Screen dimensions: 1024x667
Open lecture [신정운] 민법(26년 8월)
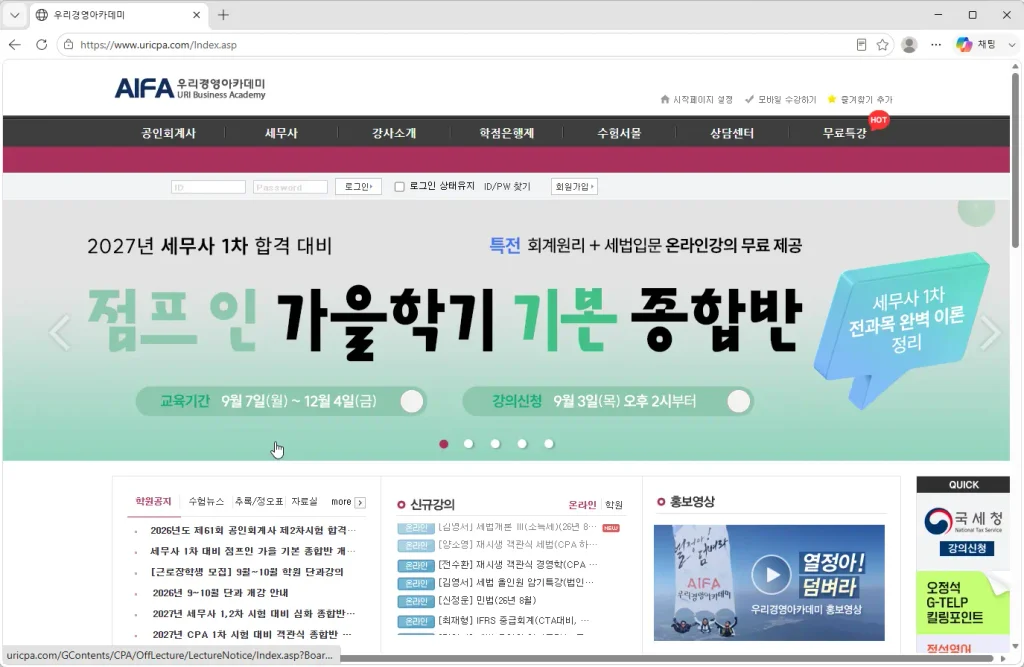[x=487, y=600]
